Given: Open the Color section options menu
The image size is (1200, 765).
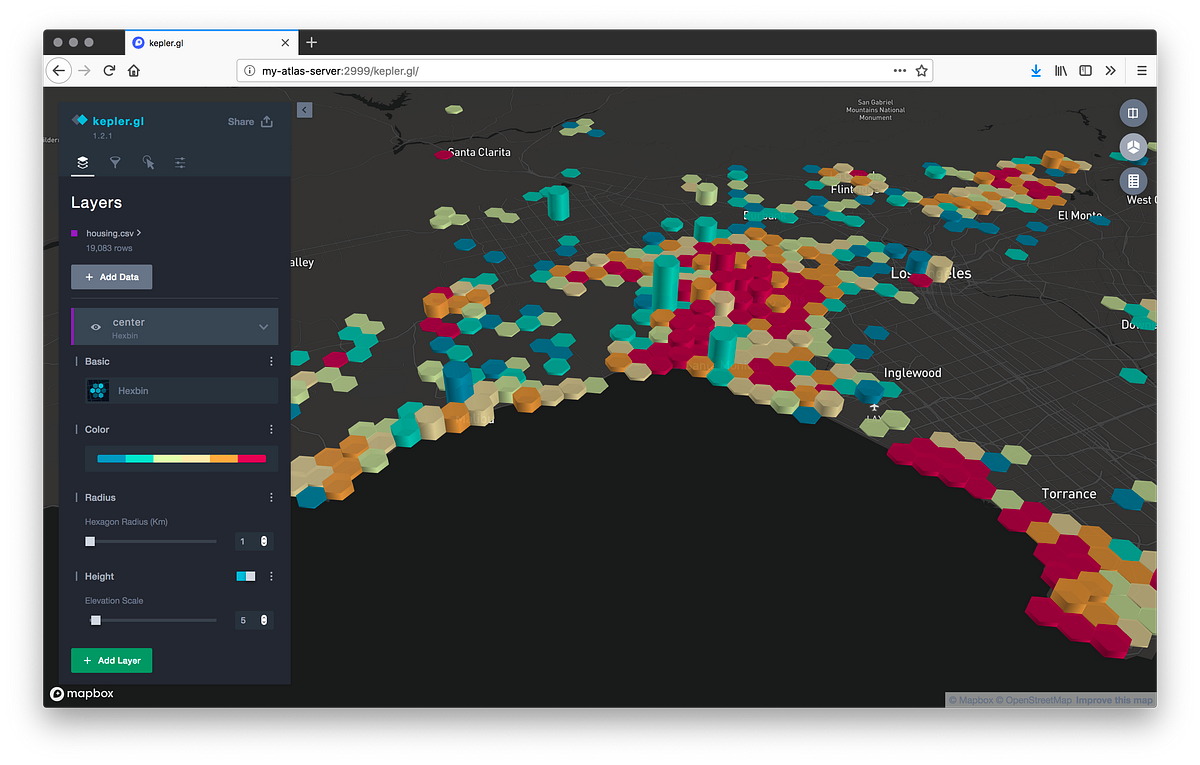Looking at the screenshot, I should click(270, 429).
